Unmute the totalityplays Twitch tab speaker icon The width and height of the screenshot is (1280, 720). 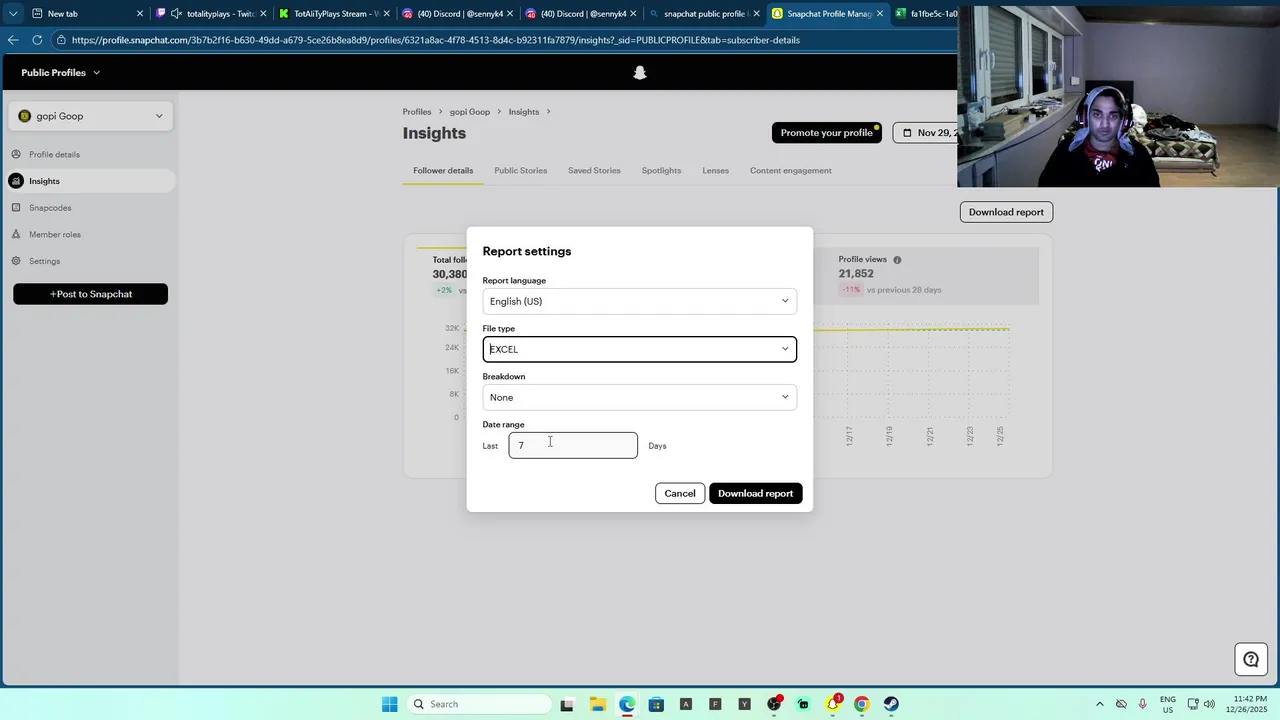tap(176, 14)
